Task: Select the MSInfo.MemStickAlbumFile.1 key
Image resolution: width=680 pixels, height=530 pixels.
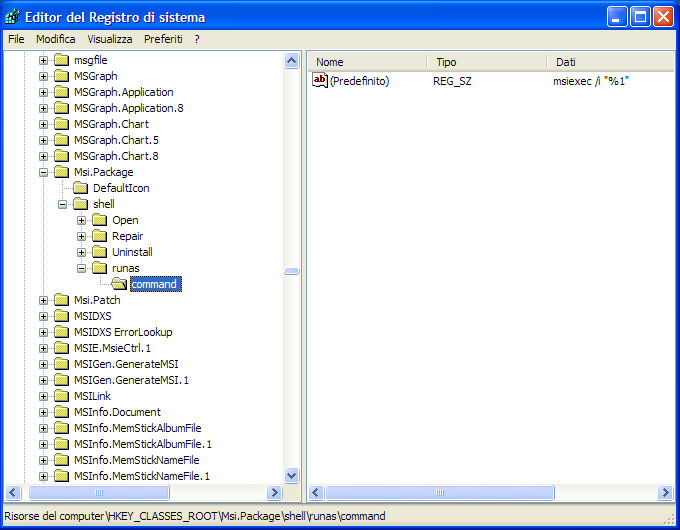Action: 143,444
